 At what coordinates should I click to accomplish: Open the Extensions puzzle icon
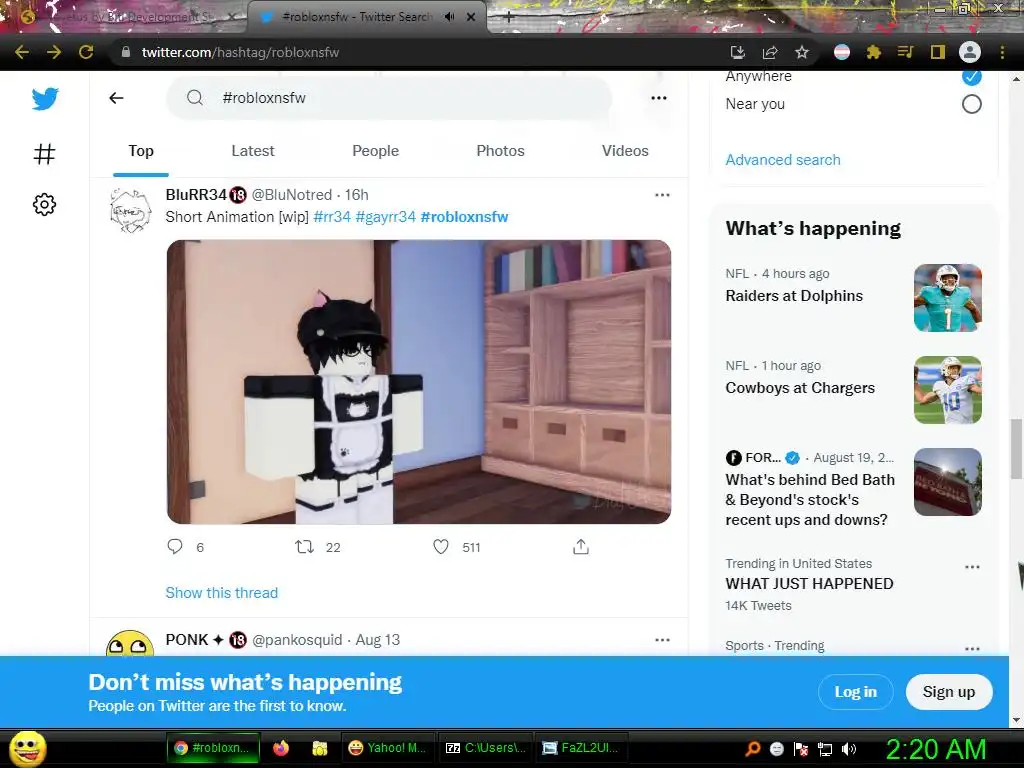pos(874,52)
